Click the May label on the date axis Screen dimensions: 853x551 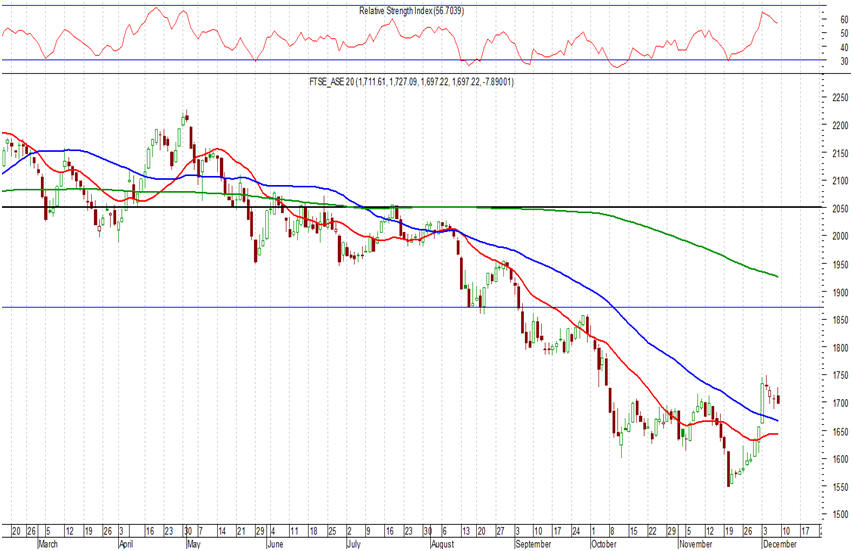192,544
